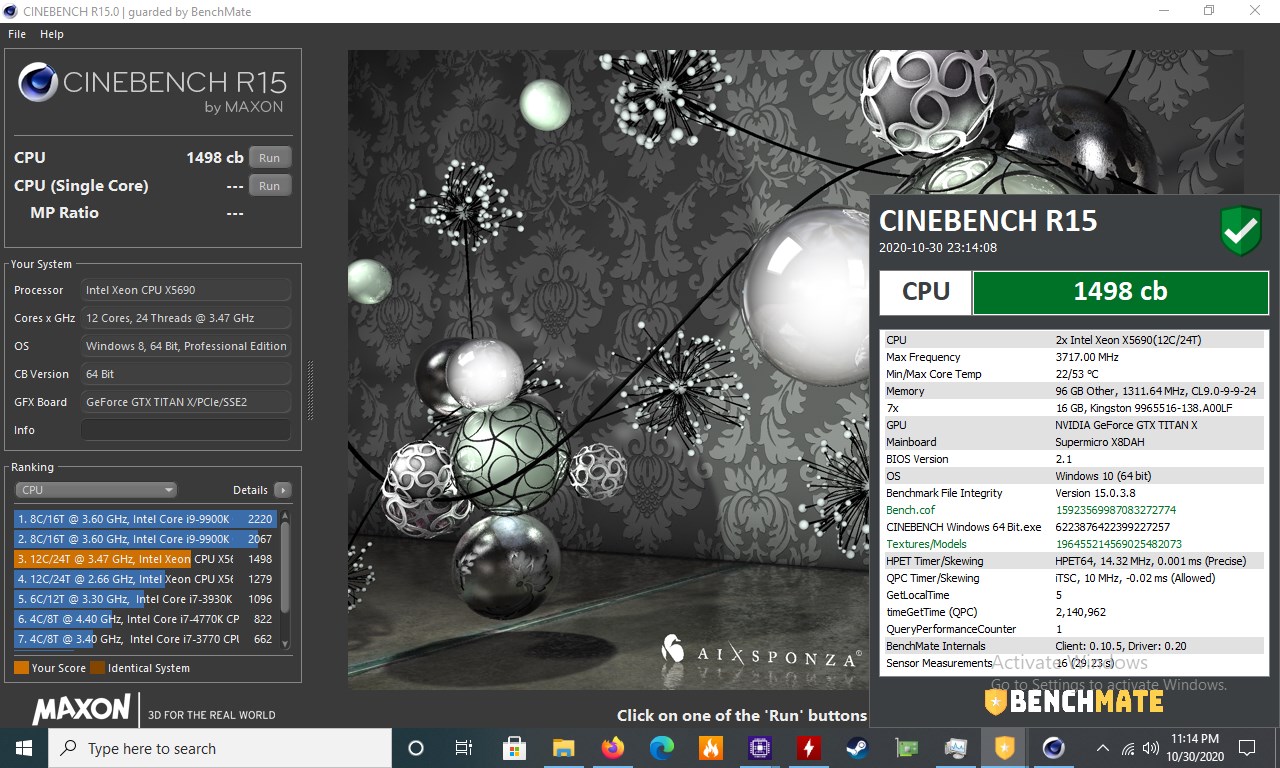1280x768 pixels.
Task: Select rank 3 Xeon 3.47 GHz row
Action: (145, 559)
